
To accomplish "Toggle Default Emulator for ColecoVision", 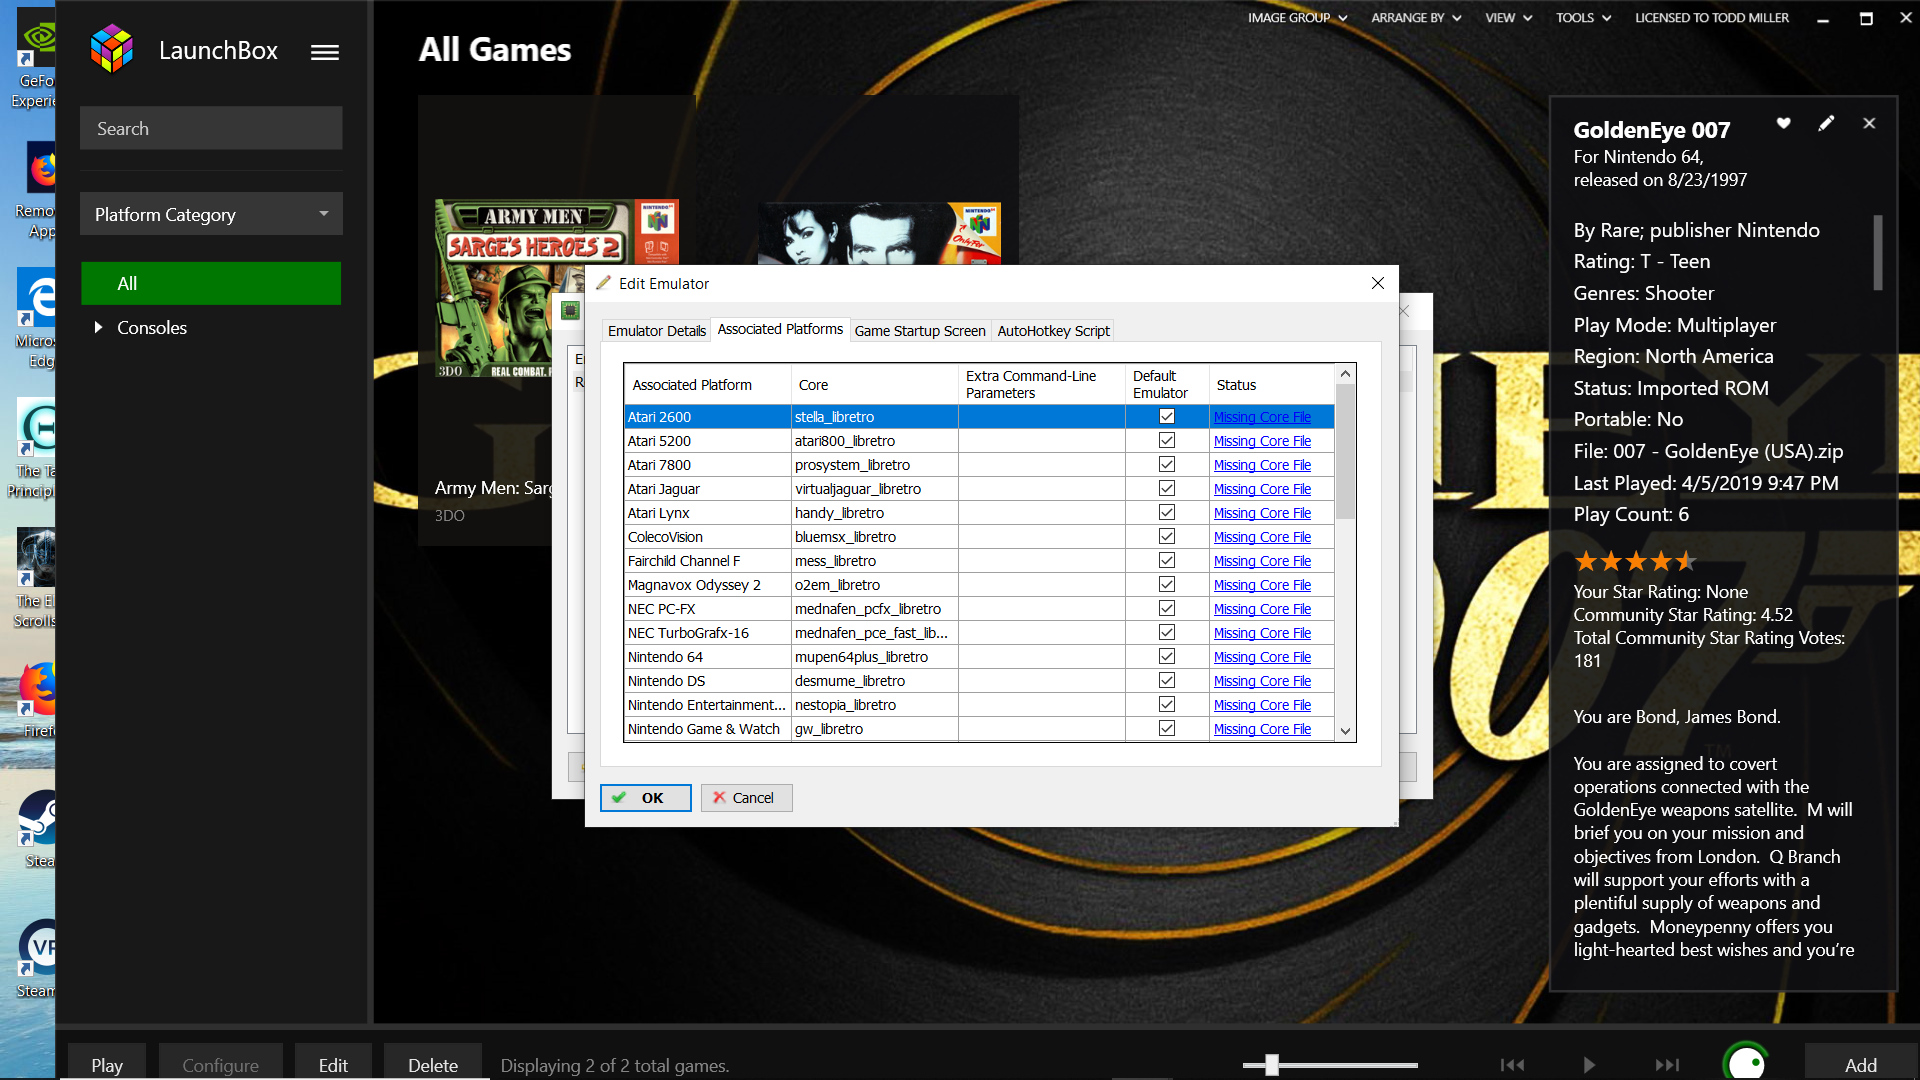I will (1166, 536).
